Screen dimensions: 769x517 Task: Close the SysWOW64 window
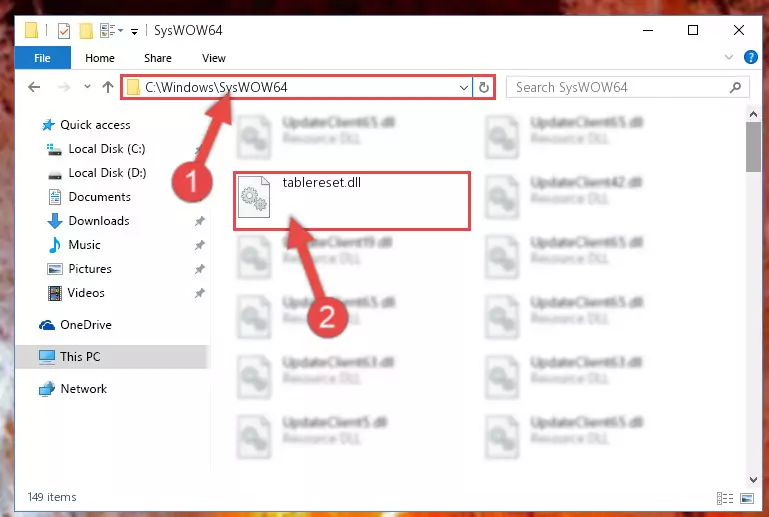click(739, 30)
